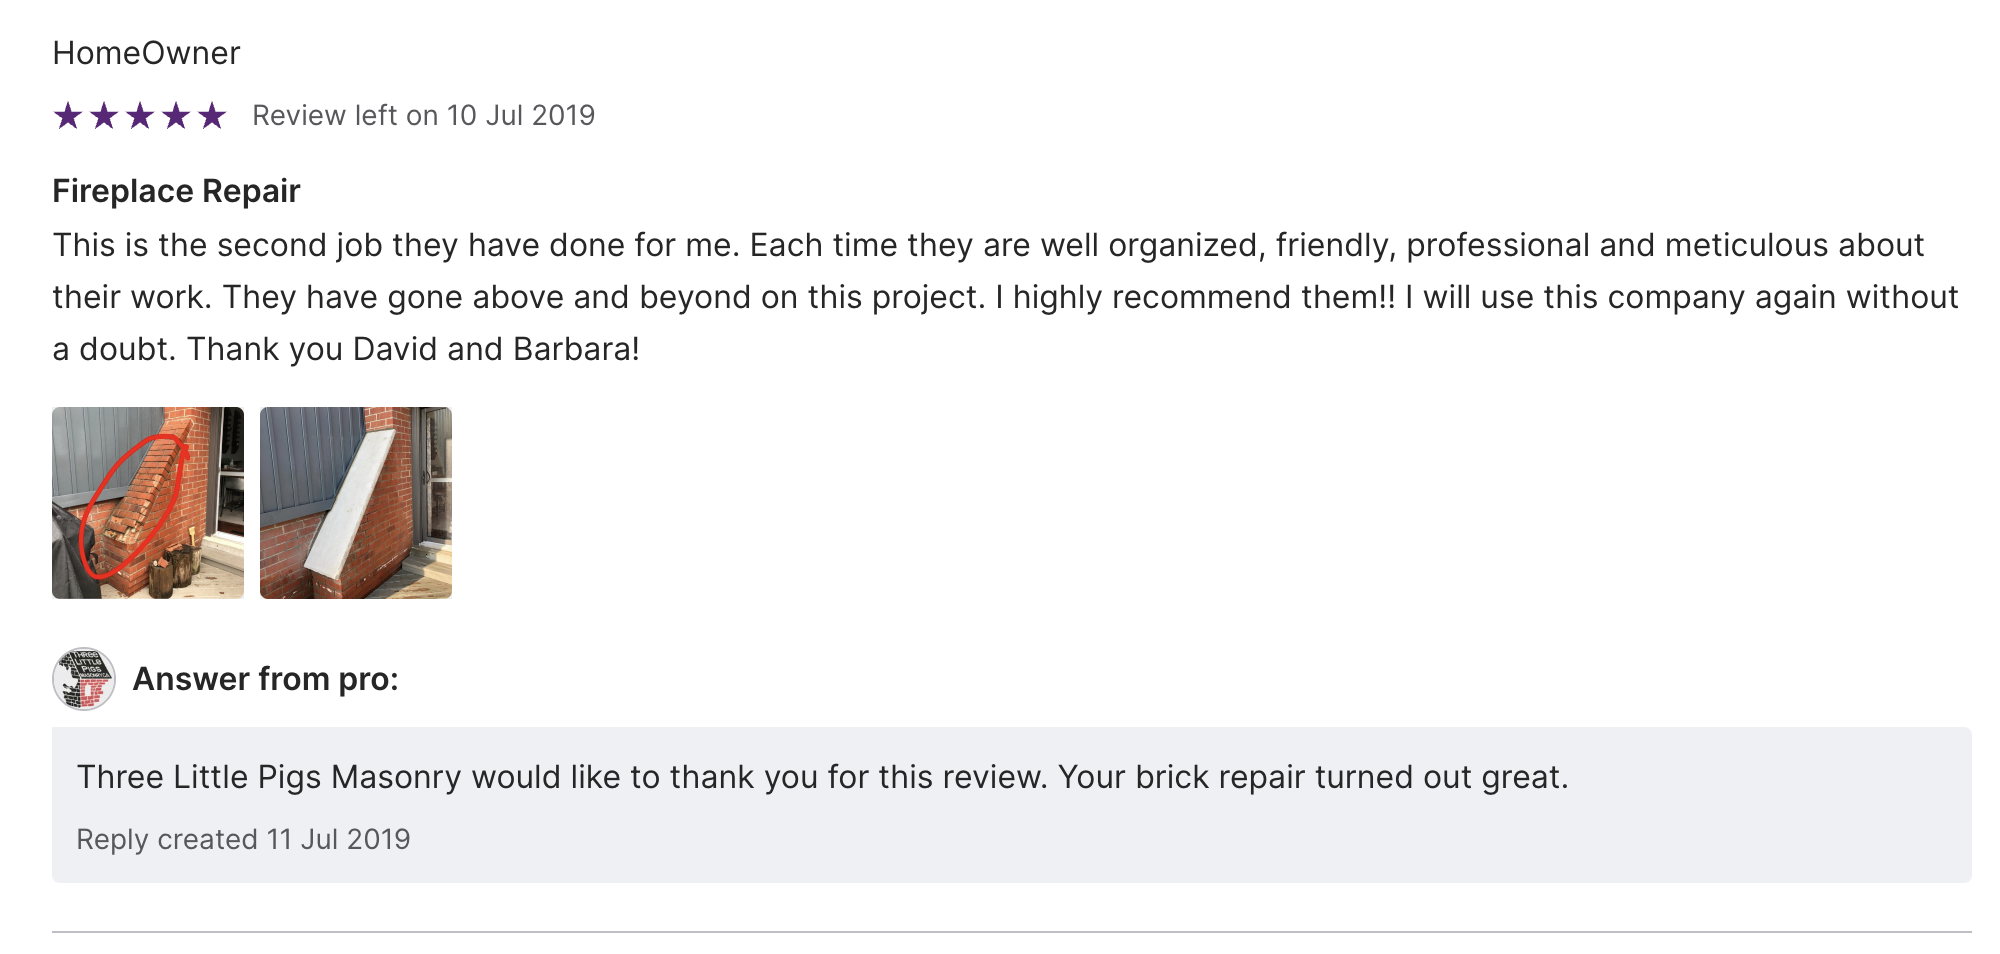Click the 'Answer from pro:' heading
Screen dimensions: 2000x954
coord(265,679)
